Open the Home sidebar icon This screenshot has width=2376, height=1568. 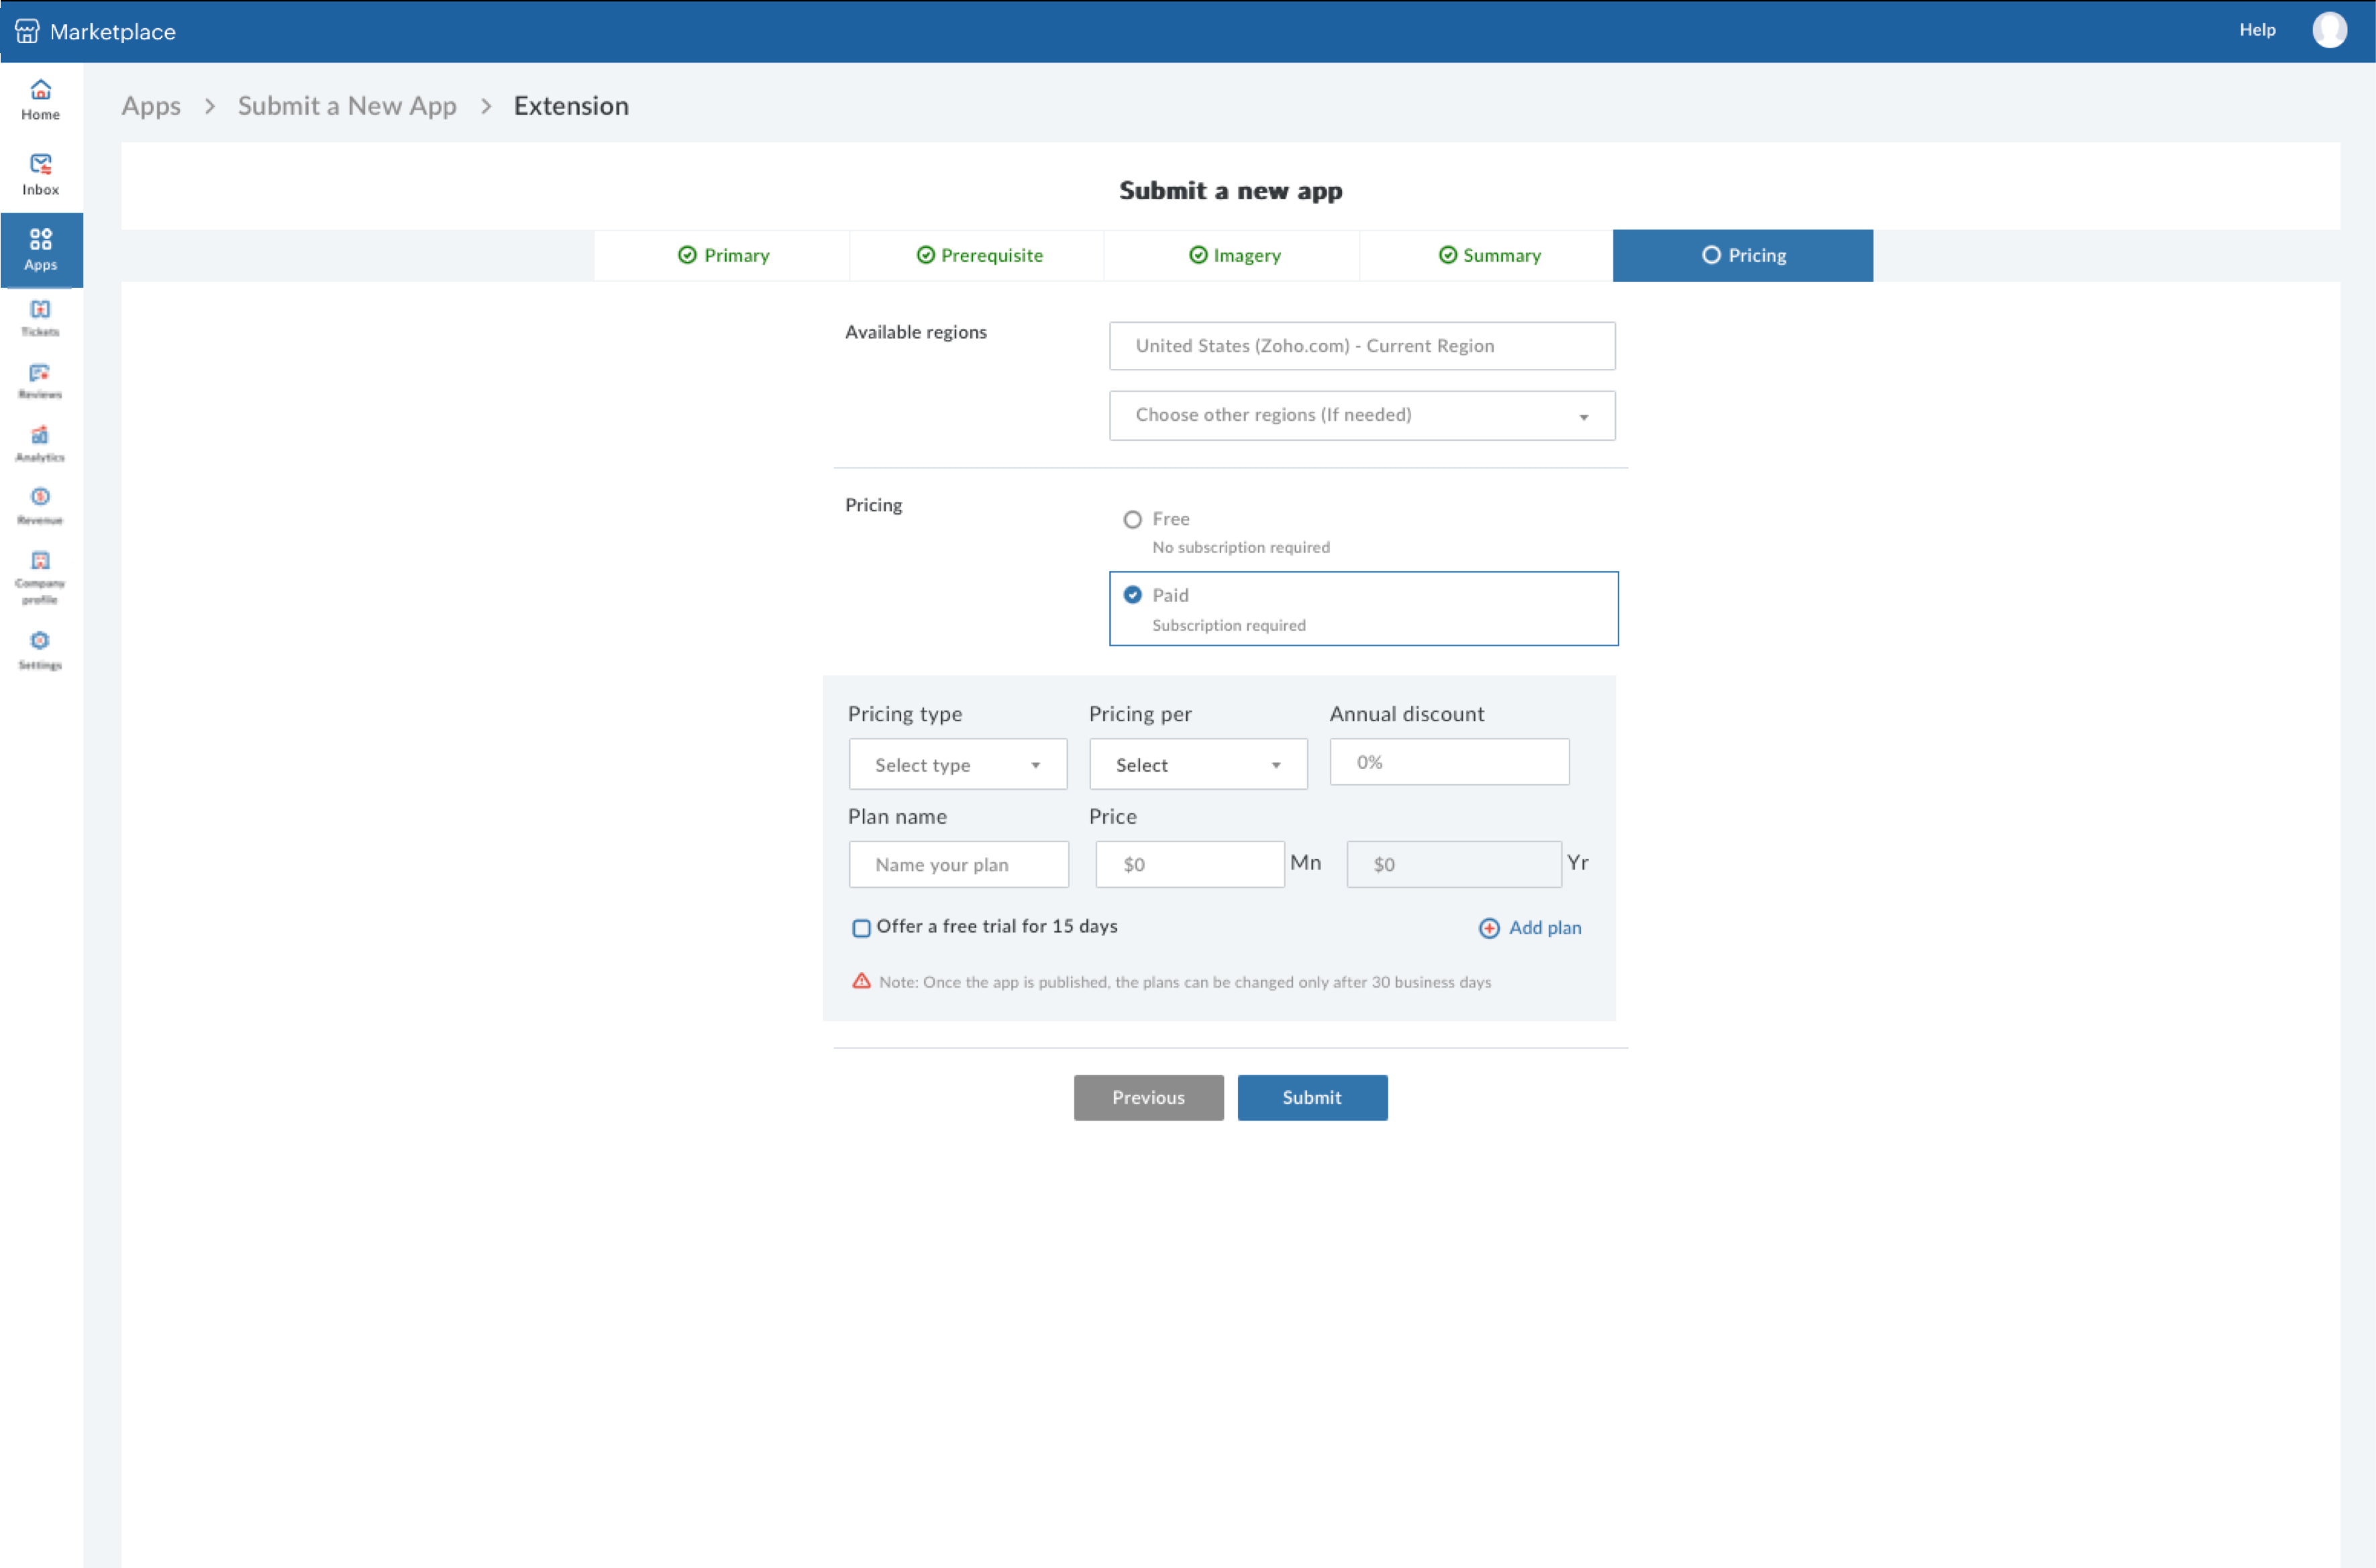40,99
